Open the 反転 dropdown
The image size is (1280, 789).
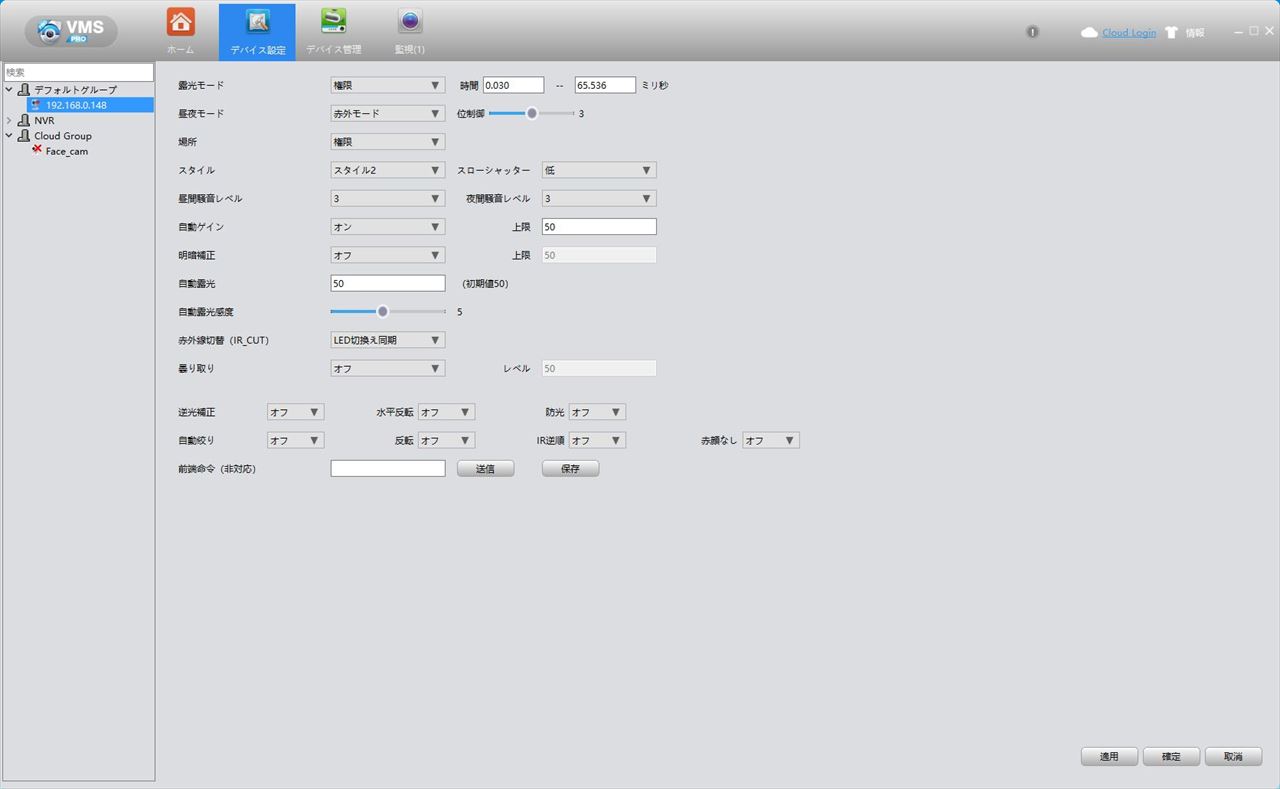[446, 440]
